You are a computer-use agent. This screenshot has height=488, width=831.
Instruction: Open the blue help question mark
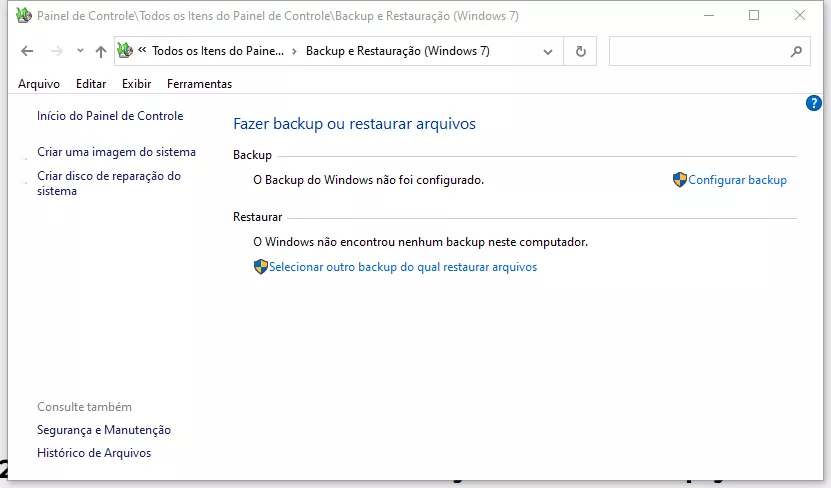coord(814,103)
